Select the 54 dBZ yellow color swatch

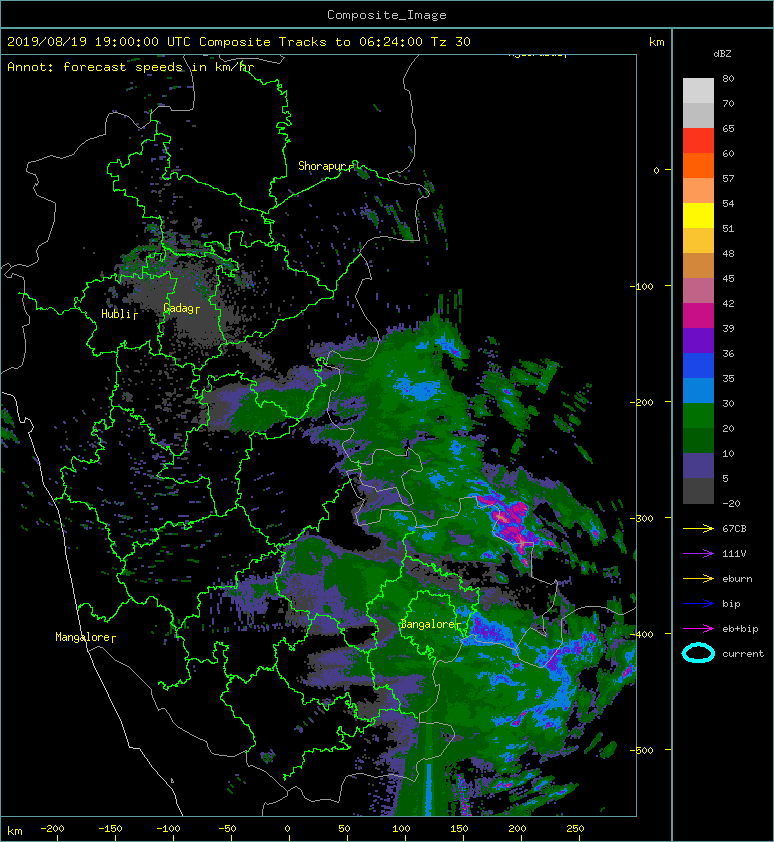pos(698,215)
